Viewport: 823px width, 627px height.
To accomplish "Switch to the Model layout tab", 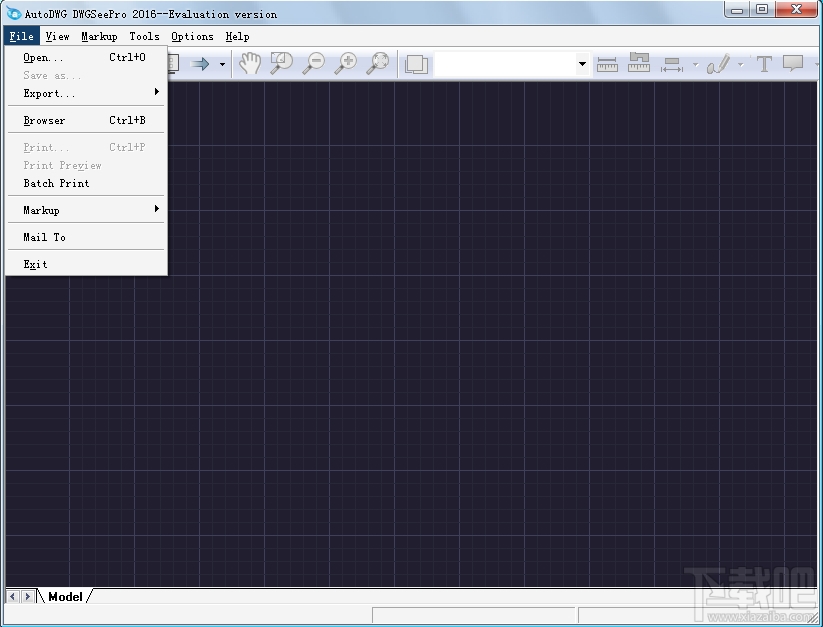I will 65,597.
